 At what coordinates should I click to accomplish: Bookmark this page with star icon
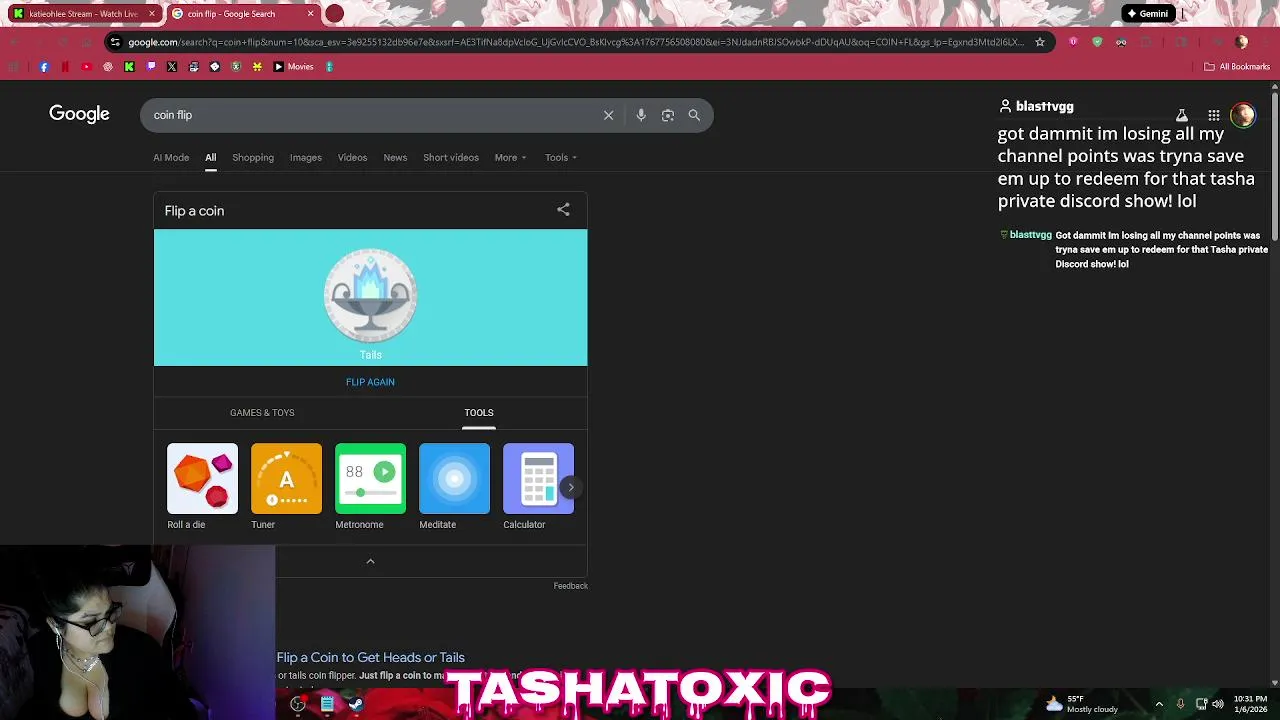pos(1040,42)
